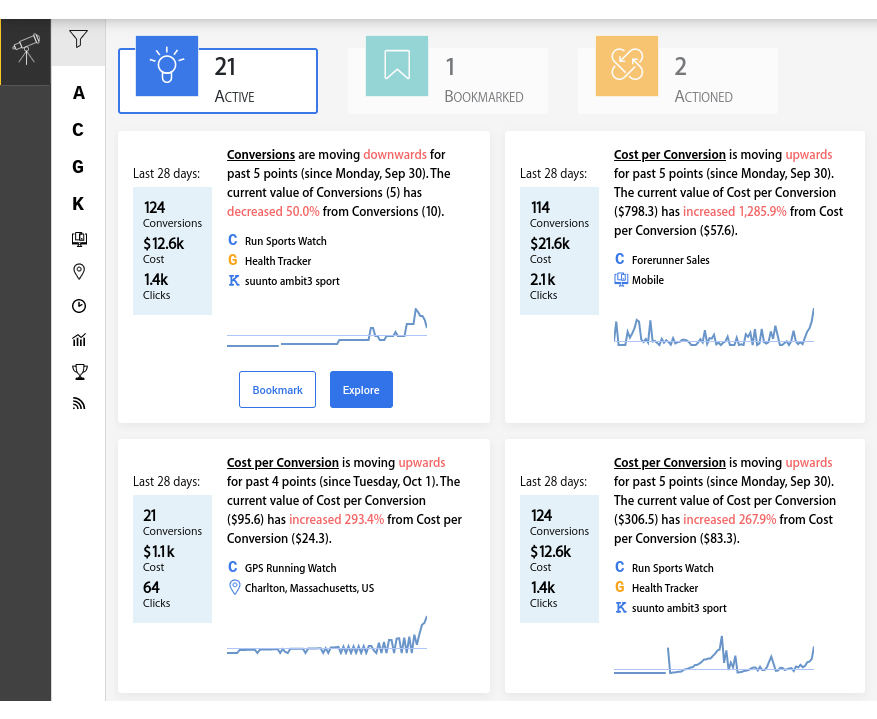Click the $1.1k Cost stat
This screenshot has height=719, width=877.
point(159,559)
